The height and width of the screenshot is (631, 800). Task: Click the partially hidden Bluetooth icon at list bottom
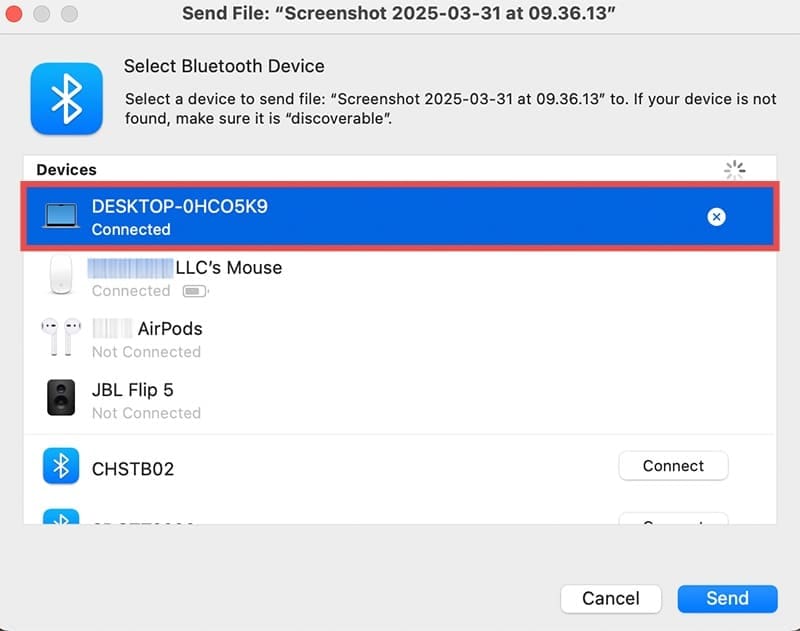pos(61,517)
